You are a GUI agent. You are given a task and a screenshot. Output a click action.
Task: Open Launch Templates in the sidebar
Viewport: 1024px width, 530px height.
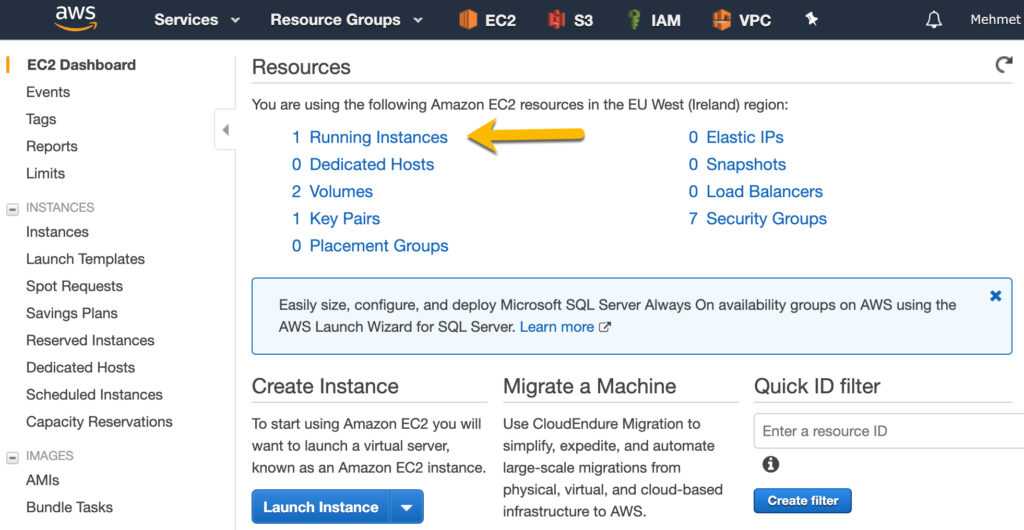[x=86, y=259]
